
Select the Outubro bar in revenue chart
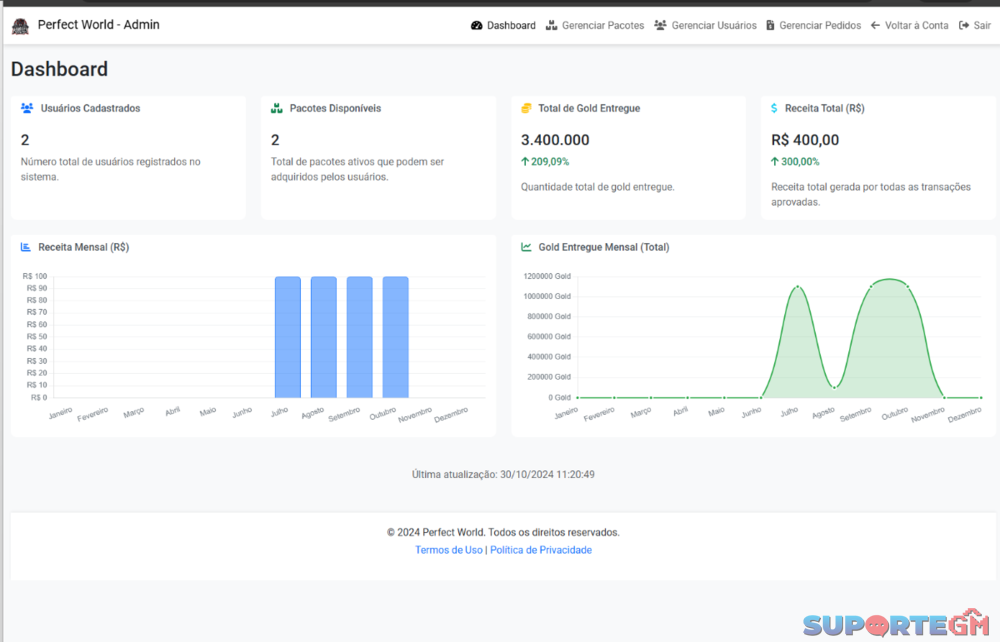(395, 337)
